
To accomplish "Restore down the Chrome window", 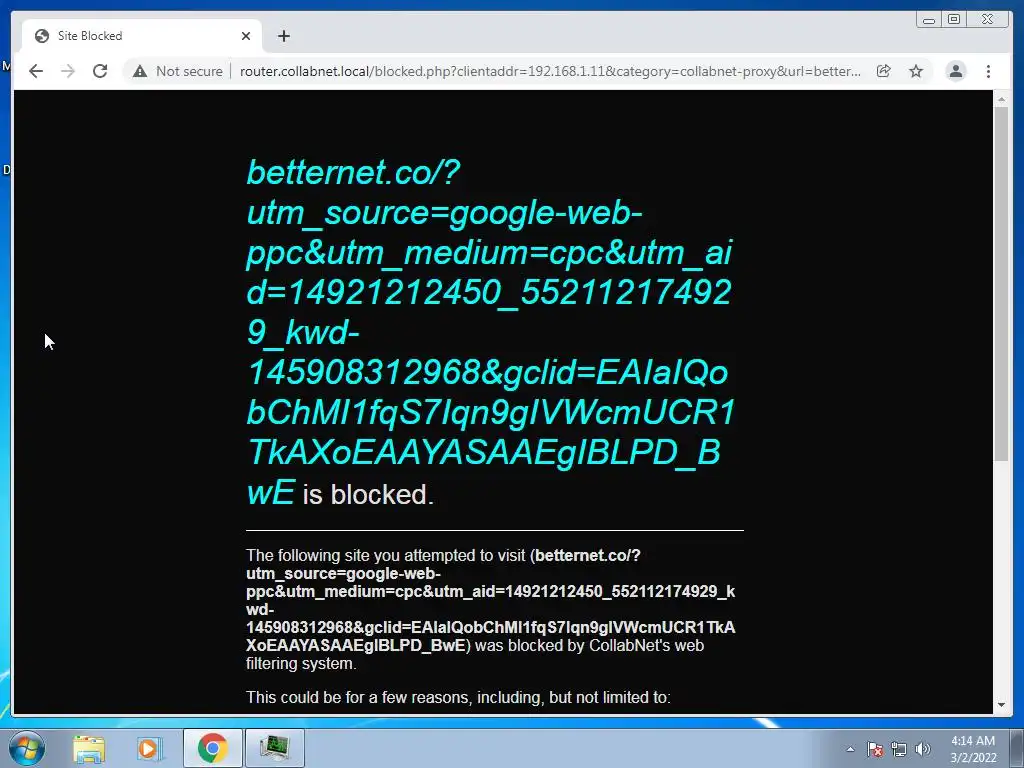I will 953,20.
